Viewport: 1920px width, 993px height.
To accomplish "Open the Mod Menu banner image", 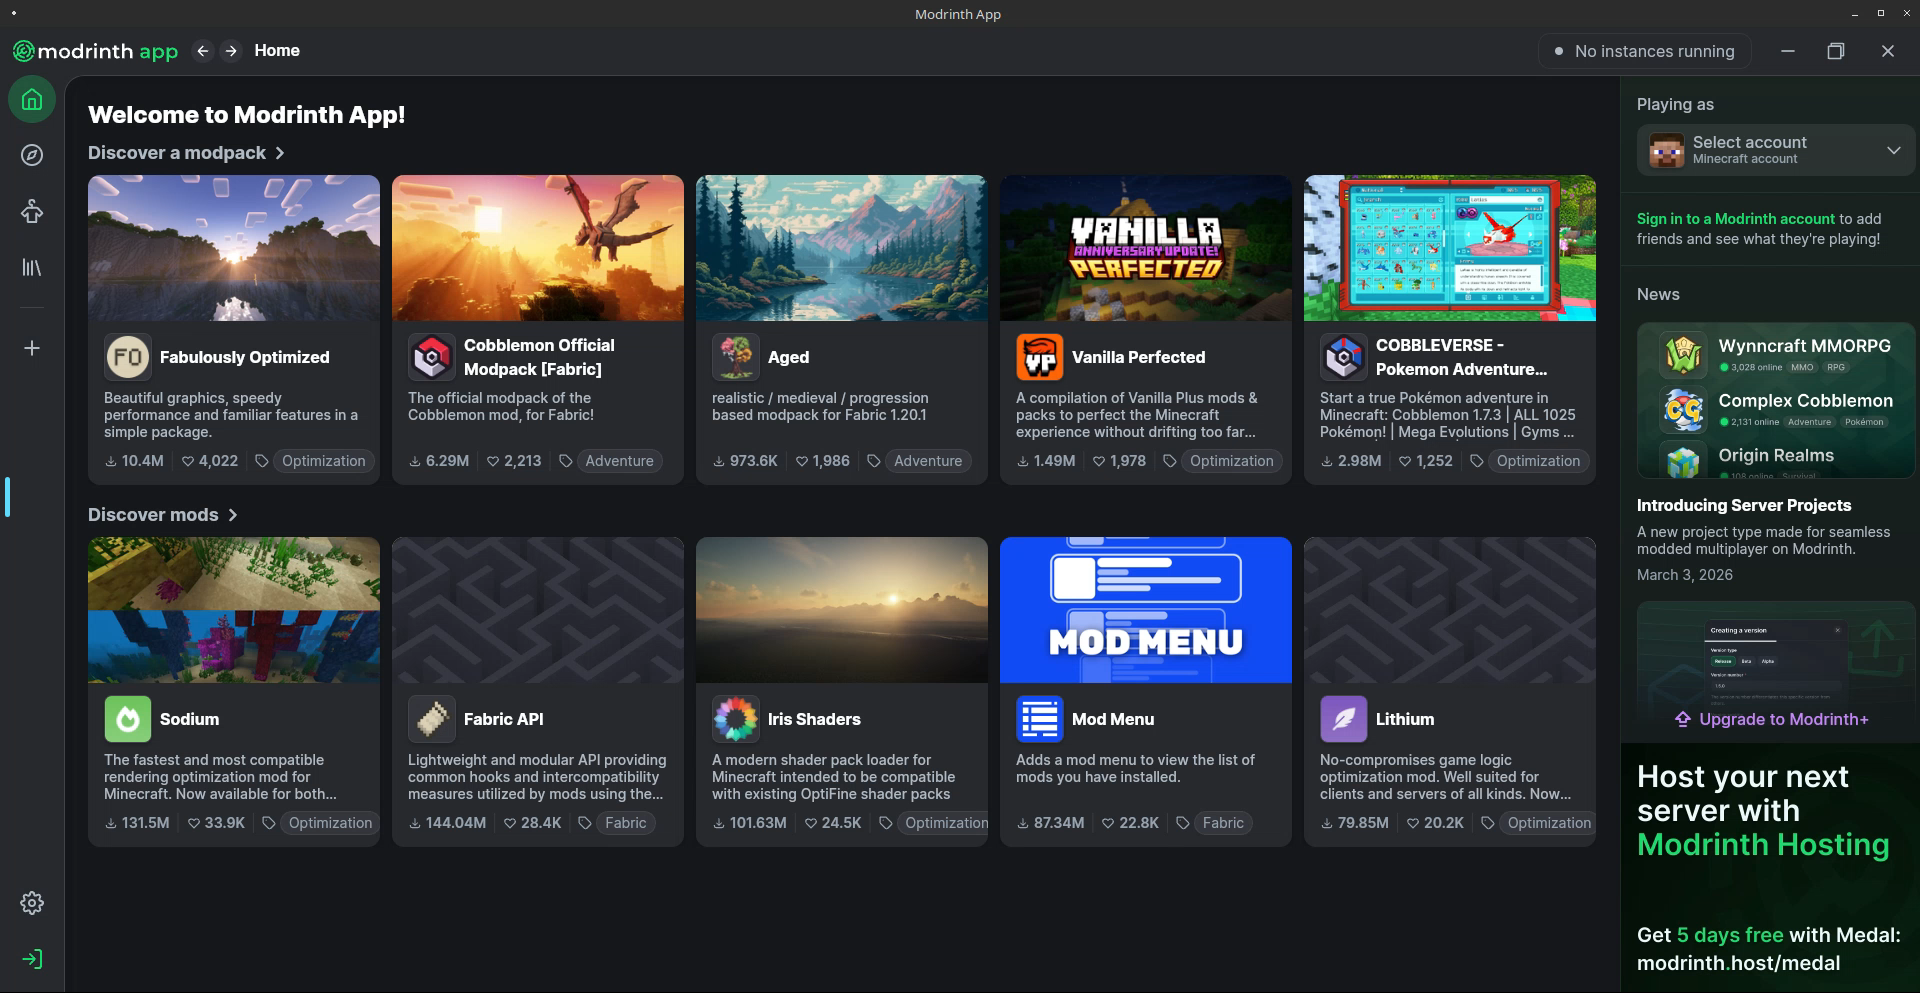I will click(1145, 610).
